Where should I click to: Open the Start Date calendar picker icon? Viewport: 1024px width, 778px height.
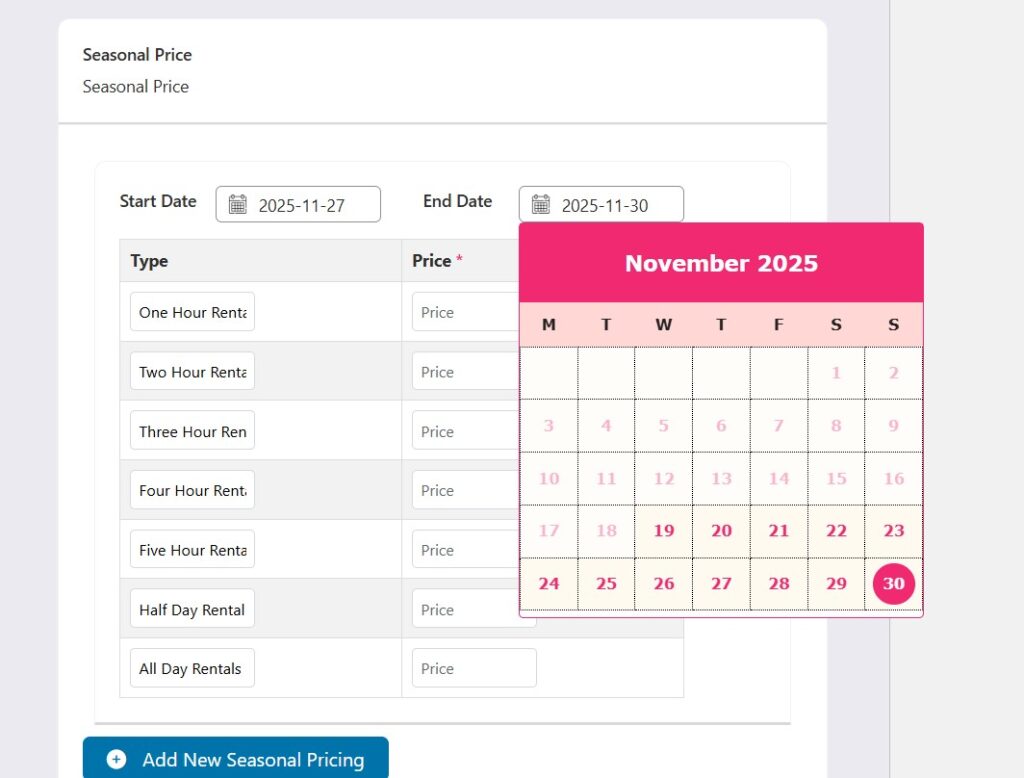pos(237,204)
